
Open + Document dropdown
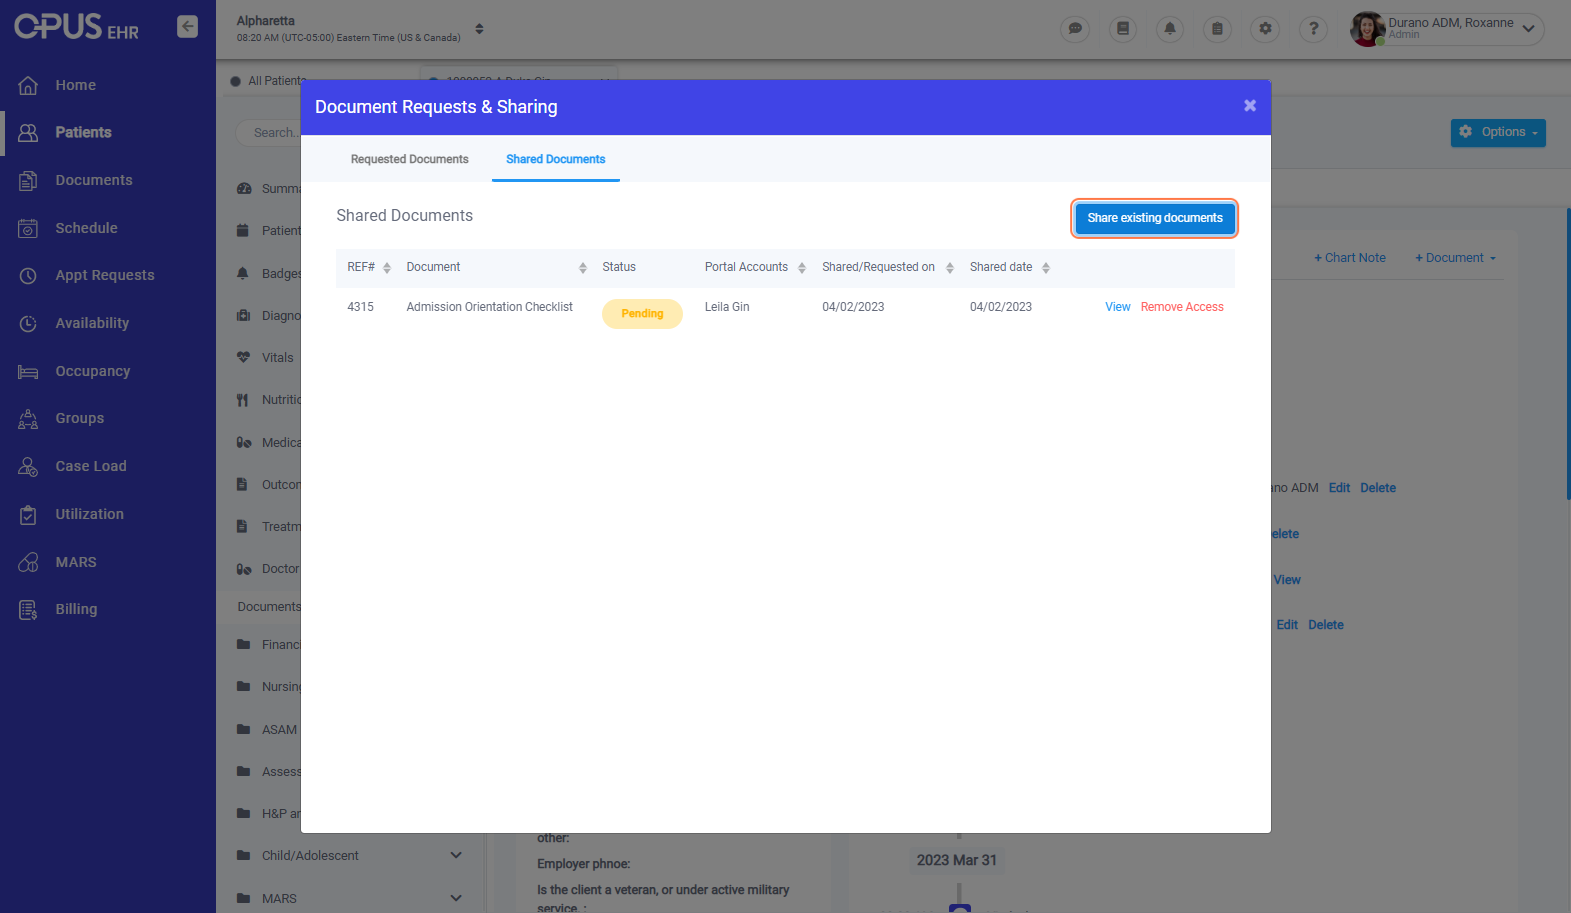[1455, 258]
